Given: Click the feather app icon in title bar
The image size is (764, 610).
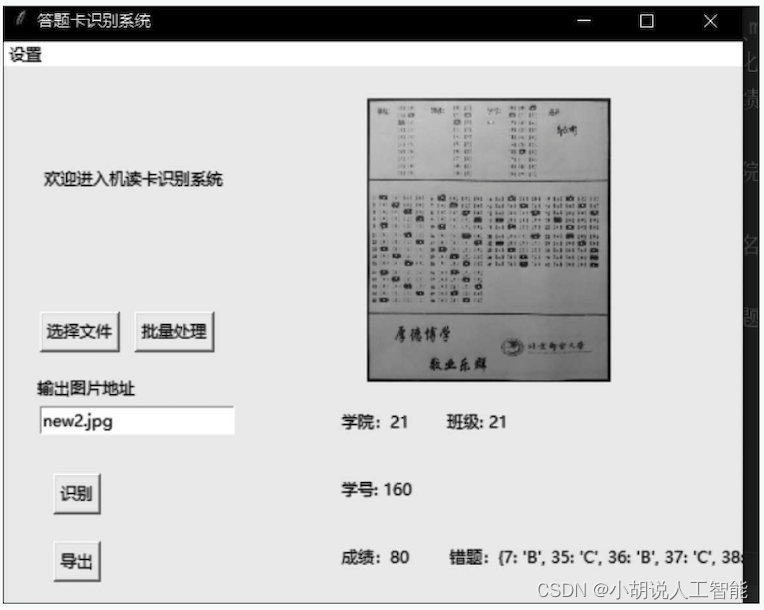Looking at the screenshot, I should 19,20.
